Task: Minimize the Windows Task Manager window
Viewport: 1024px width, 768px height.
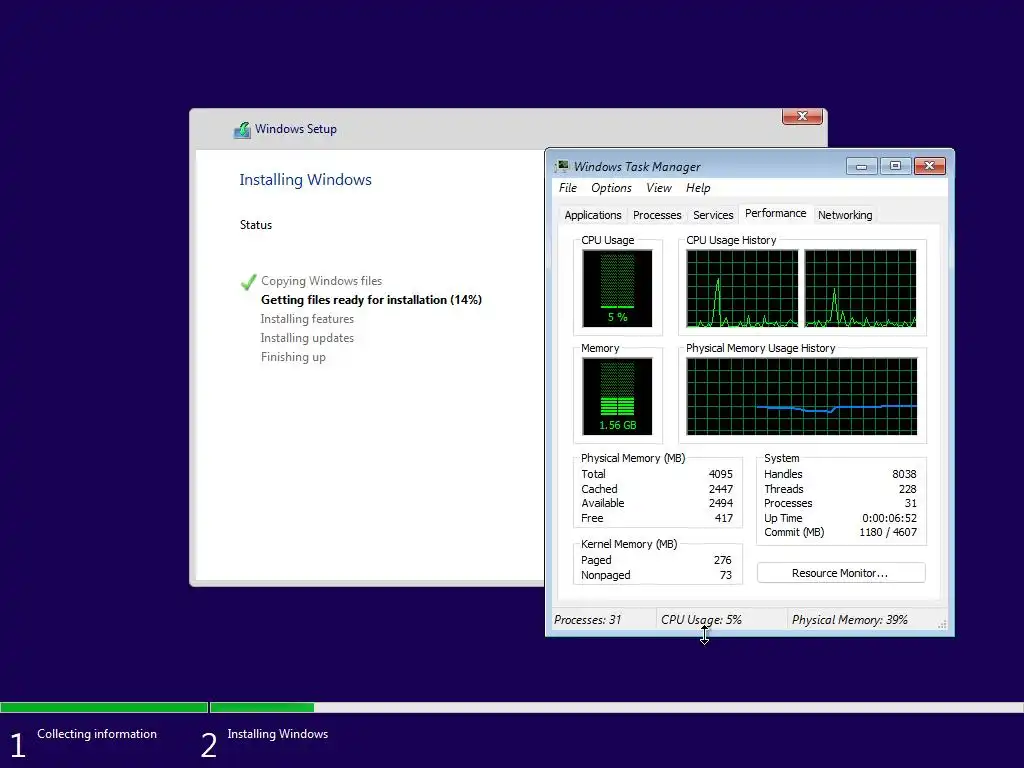Action: (x=861, y=166)
